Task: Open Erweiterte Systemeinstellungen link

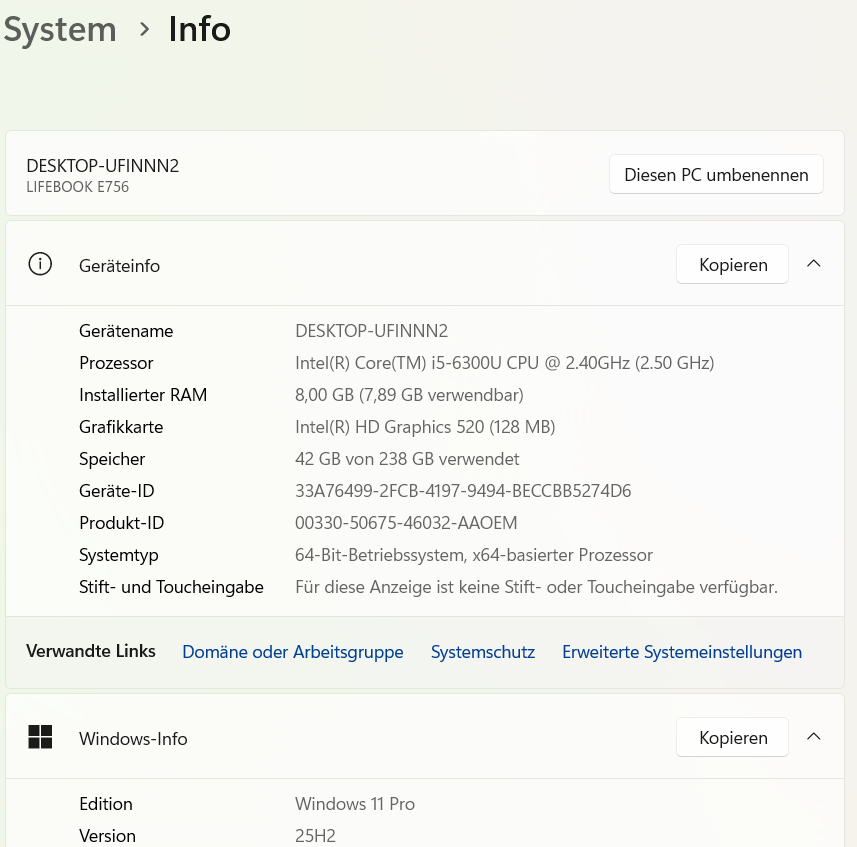Action: (682, 652)
